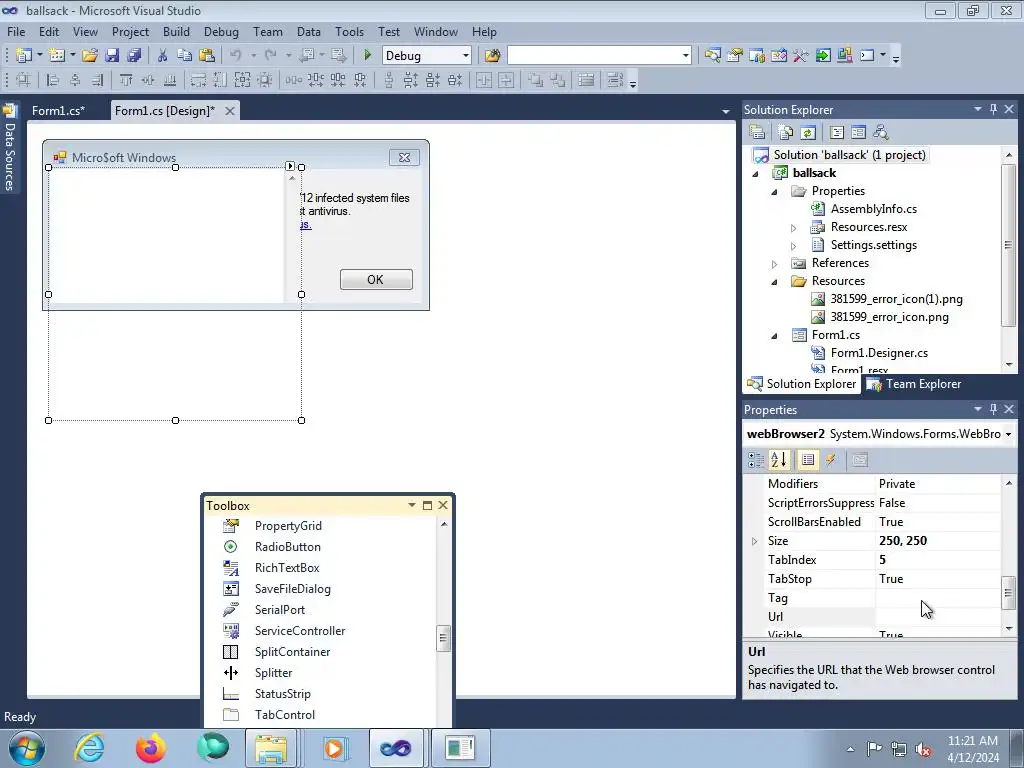This screenshot has height=768, width=1024.
Task: Expand the Settings.settings node
Action: 793,246
